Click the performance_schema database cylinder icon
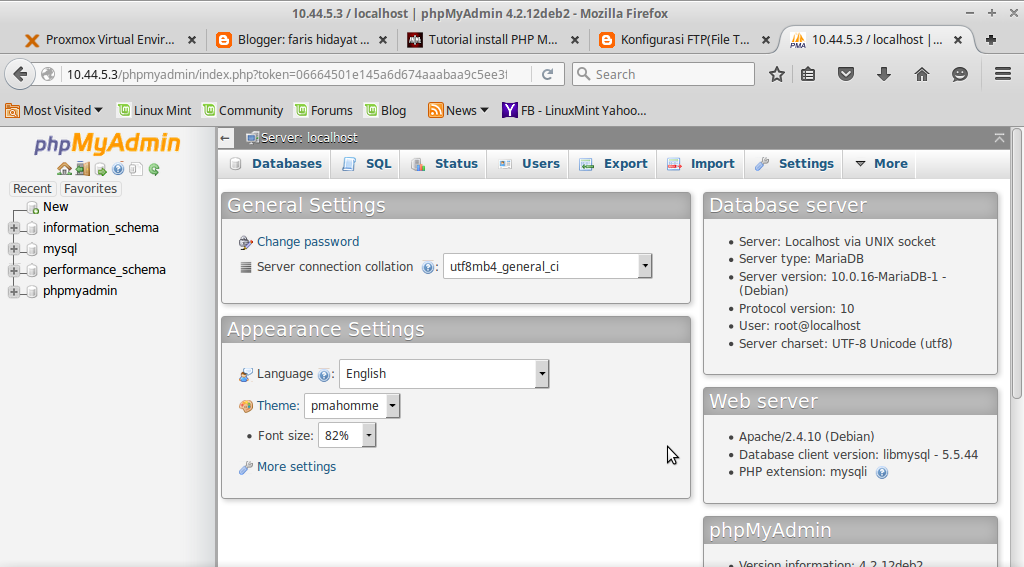 32,270
